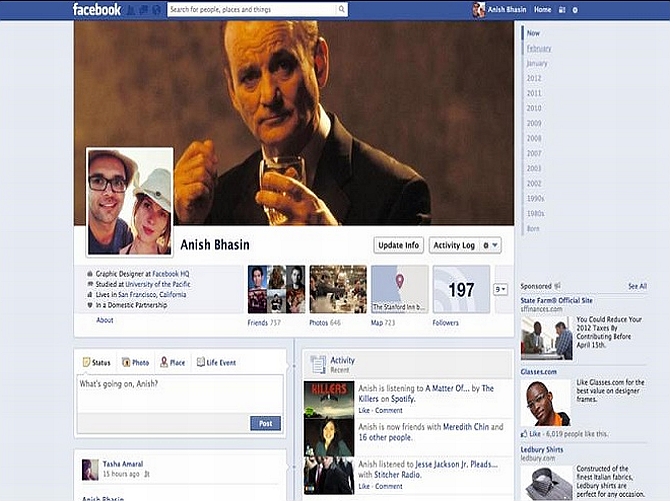Image resolution: width=670 pixels, height=501 pixels.
Task: Open San Francisco, California link
Action: pyautogui.click(x=152, y=295)
